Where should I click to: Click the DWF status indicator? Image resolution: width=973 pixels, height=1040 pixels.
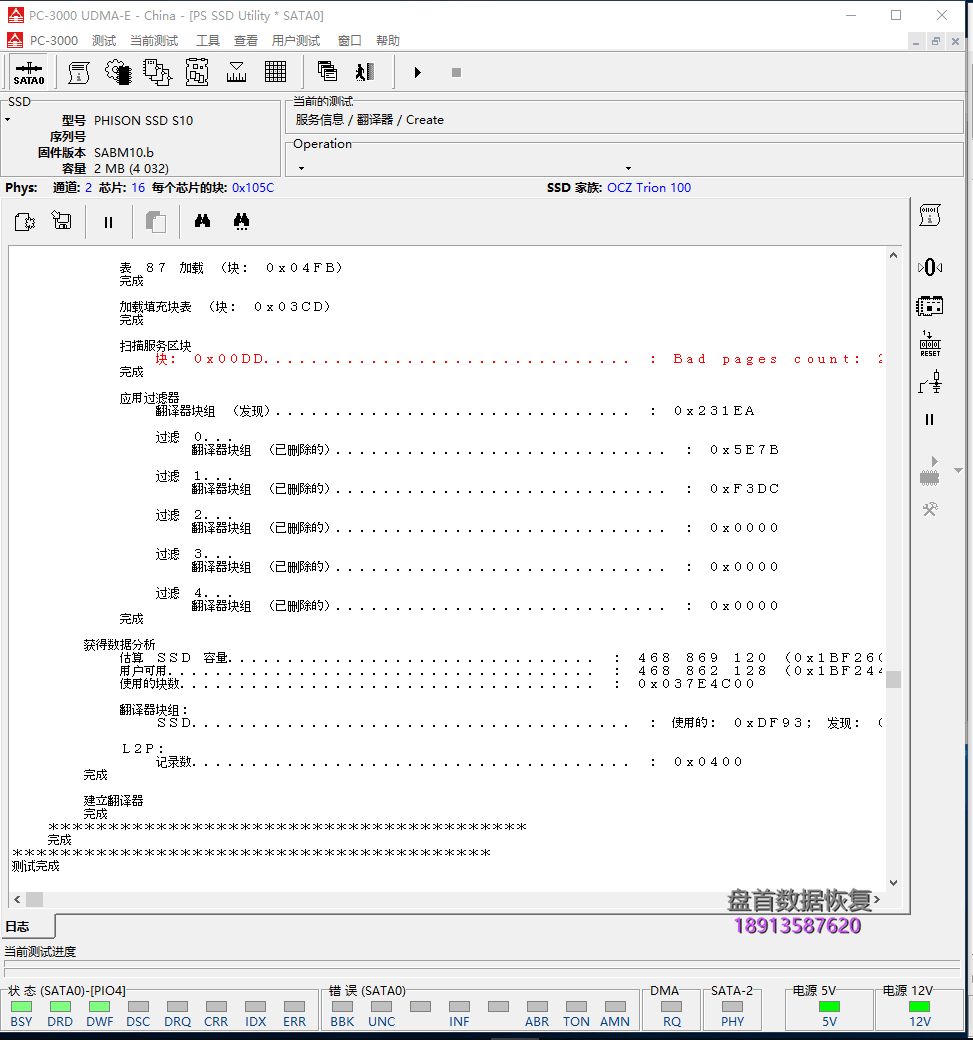[99, 1007]
